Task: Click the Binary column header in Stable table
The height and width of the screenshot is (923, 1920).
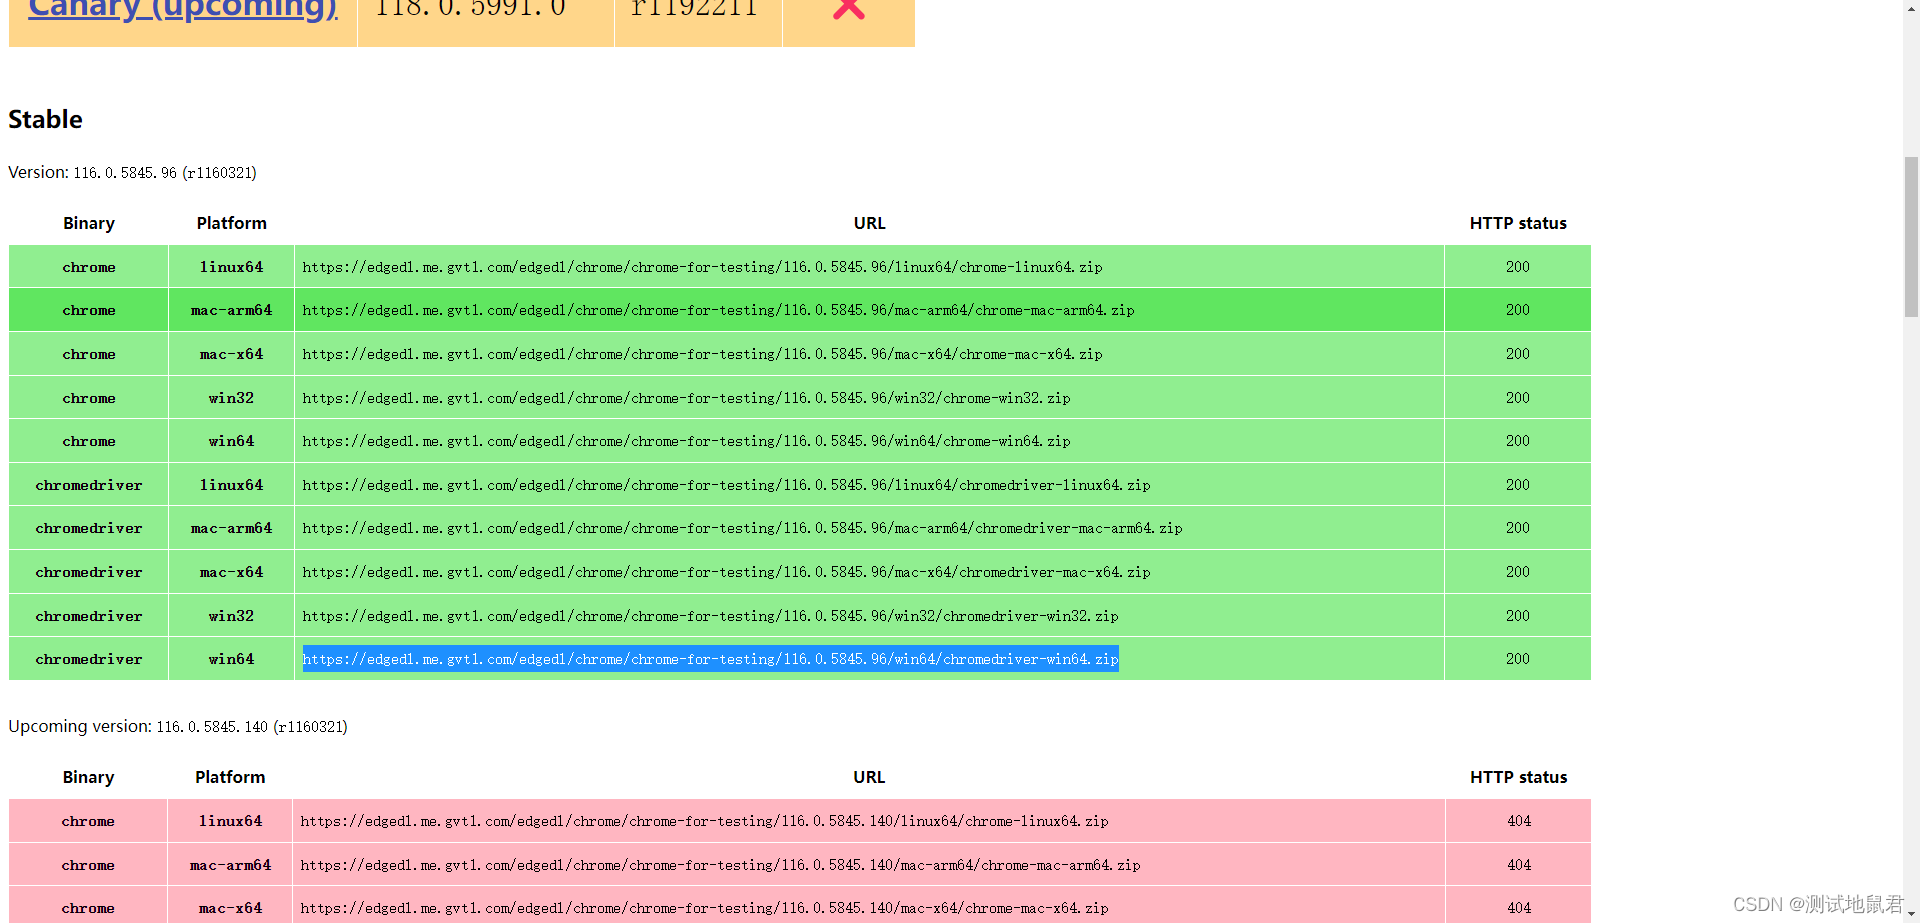Action: (88, 223)
